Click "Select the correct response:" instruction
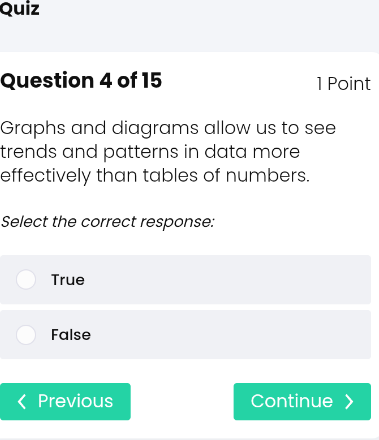 point(107,222)
